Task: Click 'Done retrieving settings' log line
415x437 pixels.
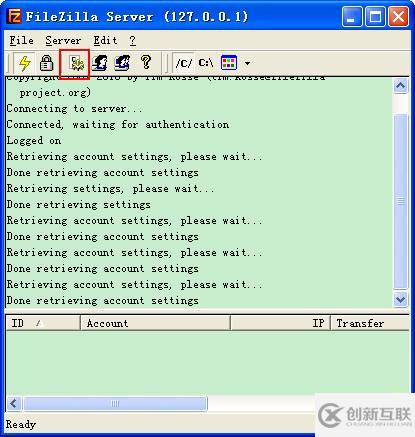Action: [x=78, y=205]
